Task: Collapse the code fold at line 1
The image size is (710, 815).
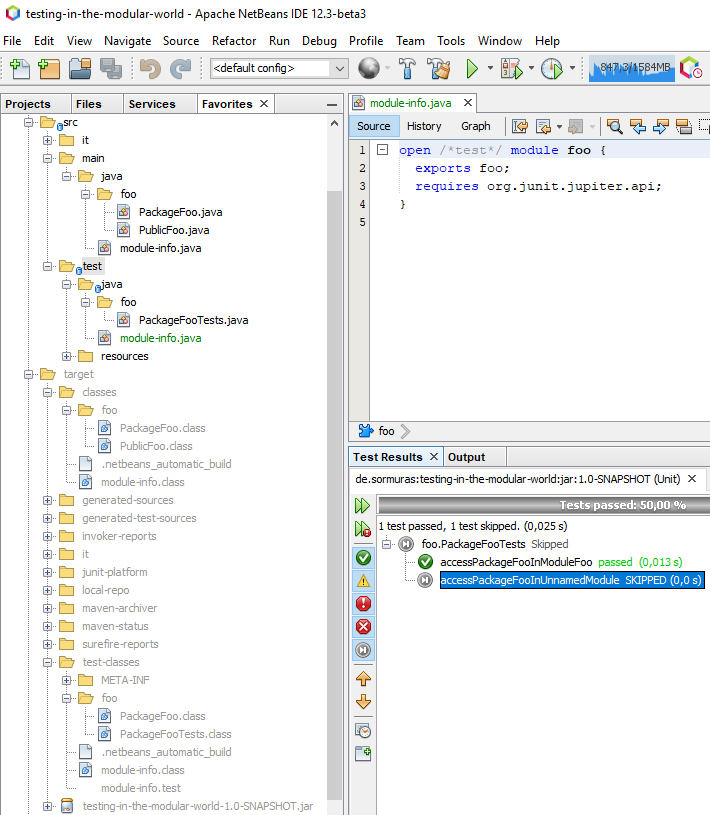Action: tap(383, 150)
